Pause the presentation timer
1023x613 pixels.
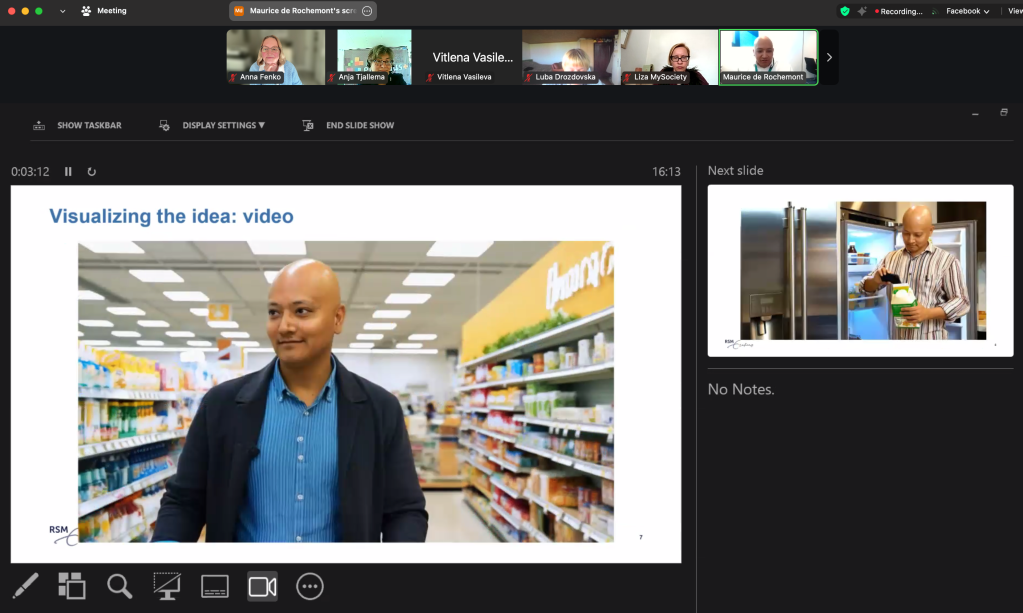click(68, 172)
